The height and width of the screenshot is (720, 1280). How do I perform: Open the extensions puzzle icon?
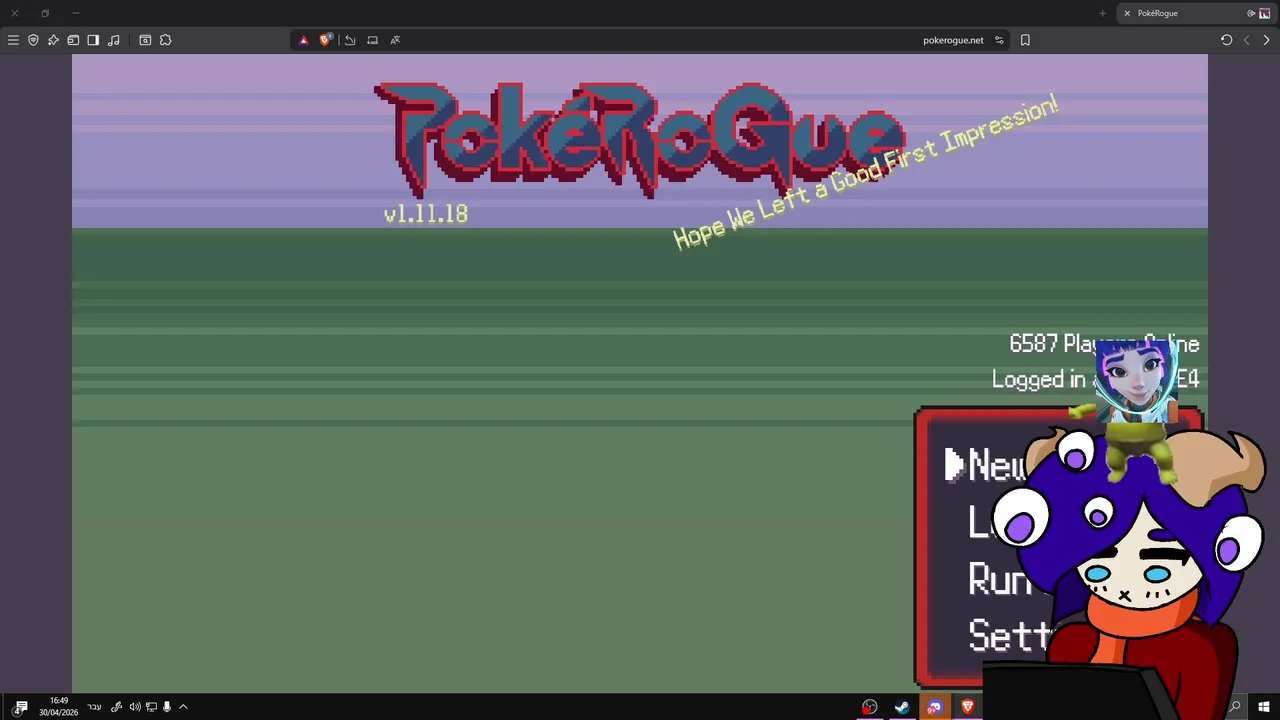[165, 40]
